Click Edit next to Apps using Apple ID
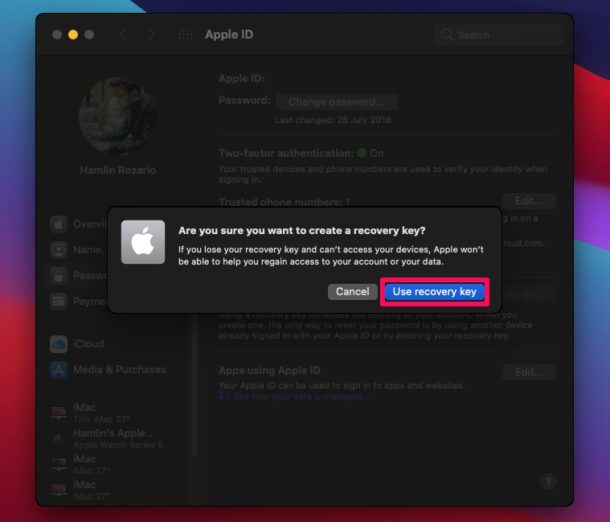610x522 pixels. coord(529,372)
